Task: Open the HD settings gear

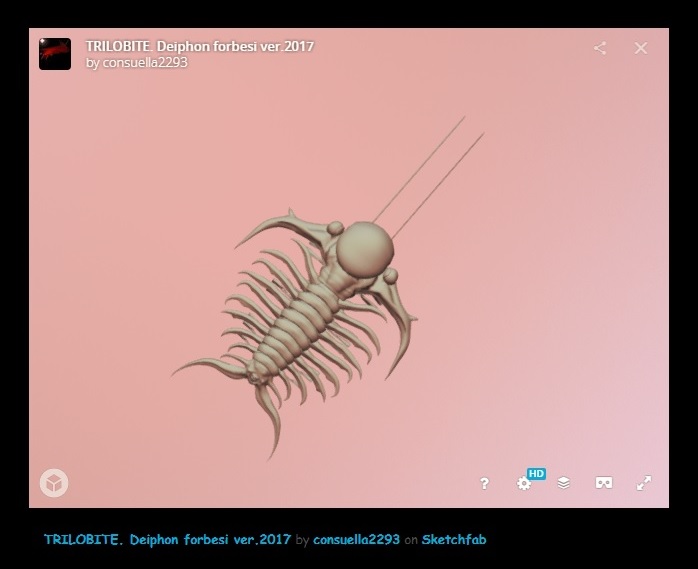Action: coord(524,484)
